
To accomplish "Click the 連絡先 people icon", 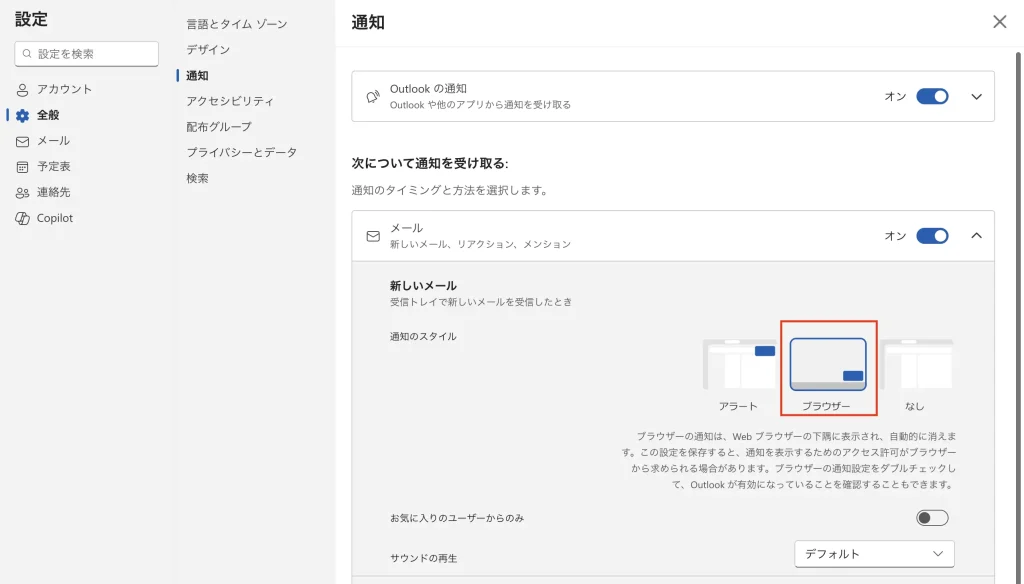I will (22, 193).
